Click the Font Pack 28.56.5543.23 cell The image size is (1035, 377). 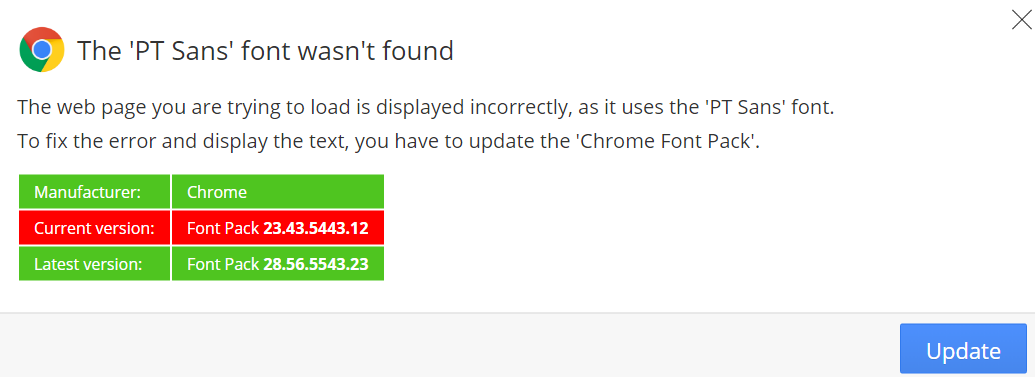278,264
